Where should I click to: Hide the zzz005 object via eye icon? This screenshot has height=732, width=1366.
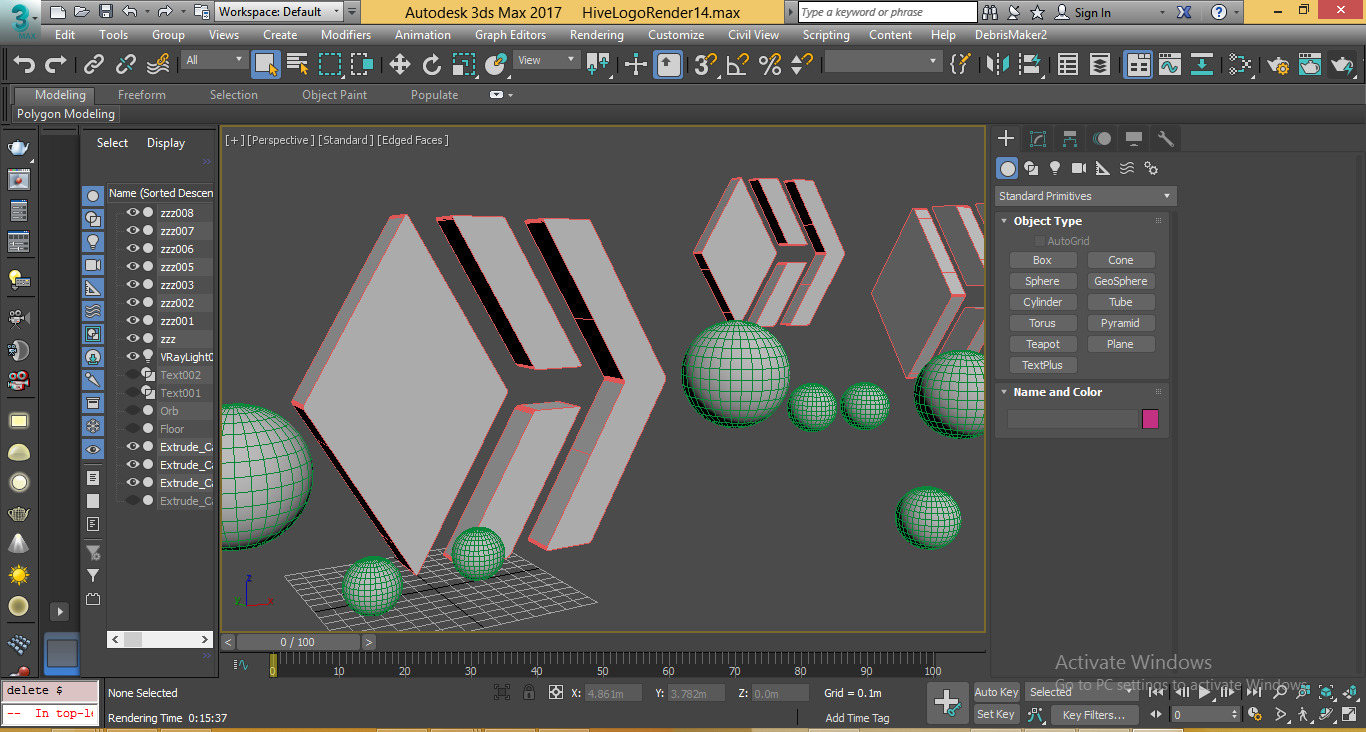click(x=132, y=267)
